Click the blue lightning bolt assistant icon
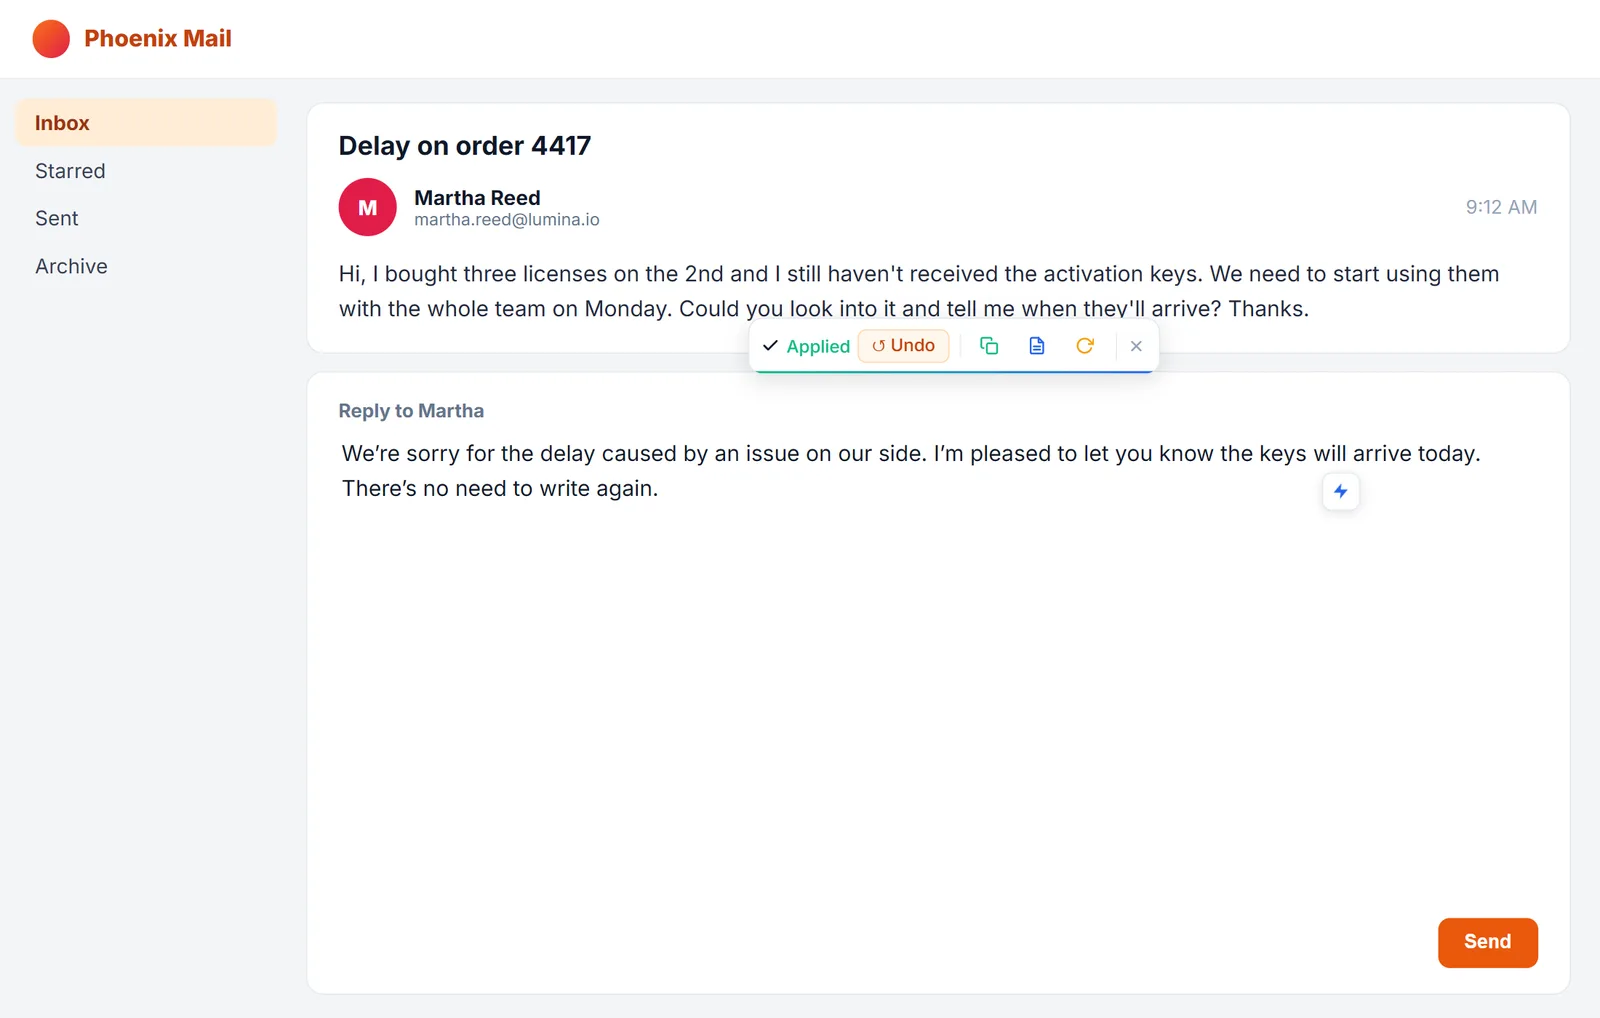Image resolution: width=1600 pixels, height=1018 pixels. (1341, 491)
